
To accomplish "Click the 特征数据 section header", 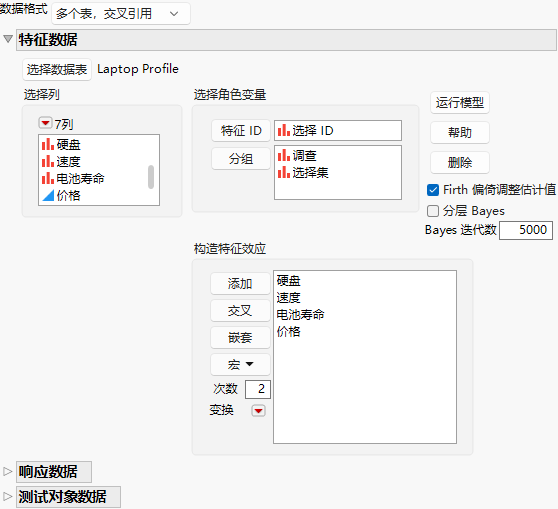I will 286,40.
